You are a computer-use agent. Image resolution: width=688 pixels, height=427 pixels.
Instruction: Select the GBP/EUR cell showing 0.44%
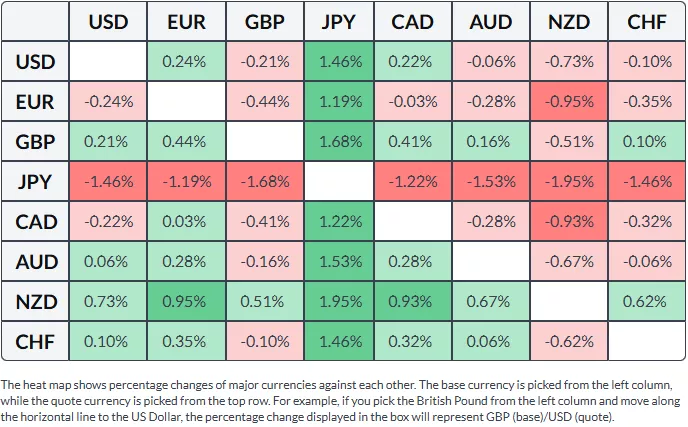click(187, 141)
